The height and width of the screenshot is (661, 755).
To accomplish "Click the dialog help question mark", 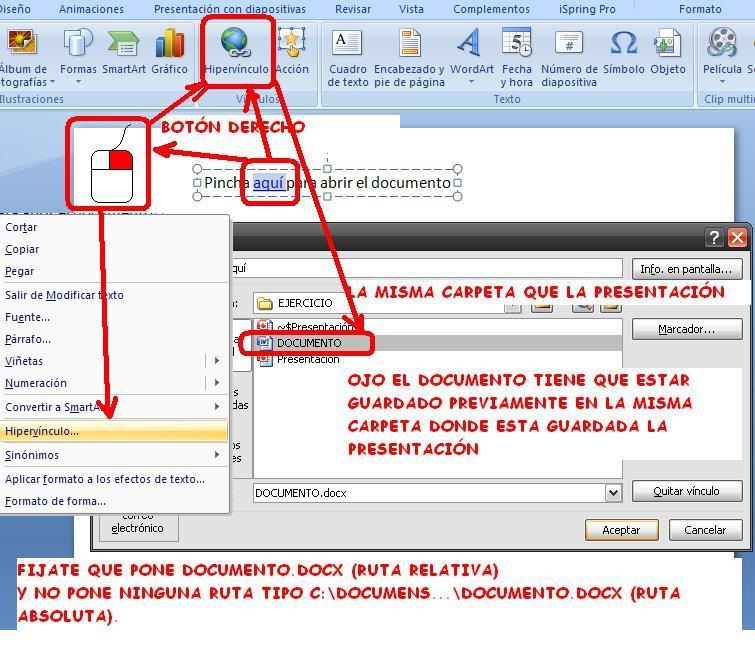I will [x=714, y=237].
